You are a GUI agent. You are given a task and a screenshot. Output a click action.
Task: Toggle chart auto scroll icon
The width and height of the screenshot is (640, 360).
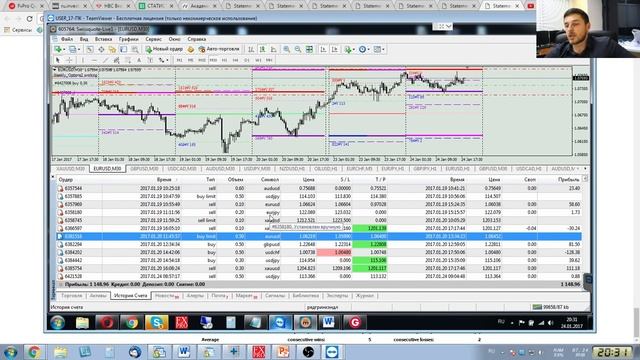tap(323, 49)
